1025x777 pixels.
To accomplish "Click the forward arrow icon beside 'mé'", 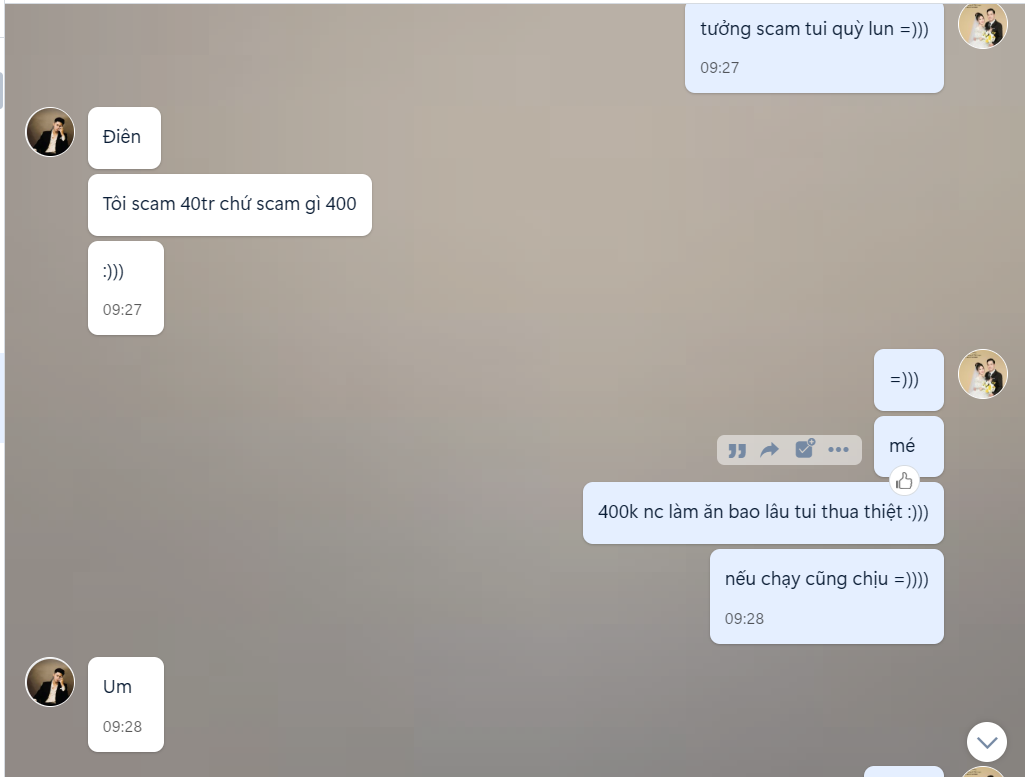I will tap(769, 450).
